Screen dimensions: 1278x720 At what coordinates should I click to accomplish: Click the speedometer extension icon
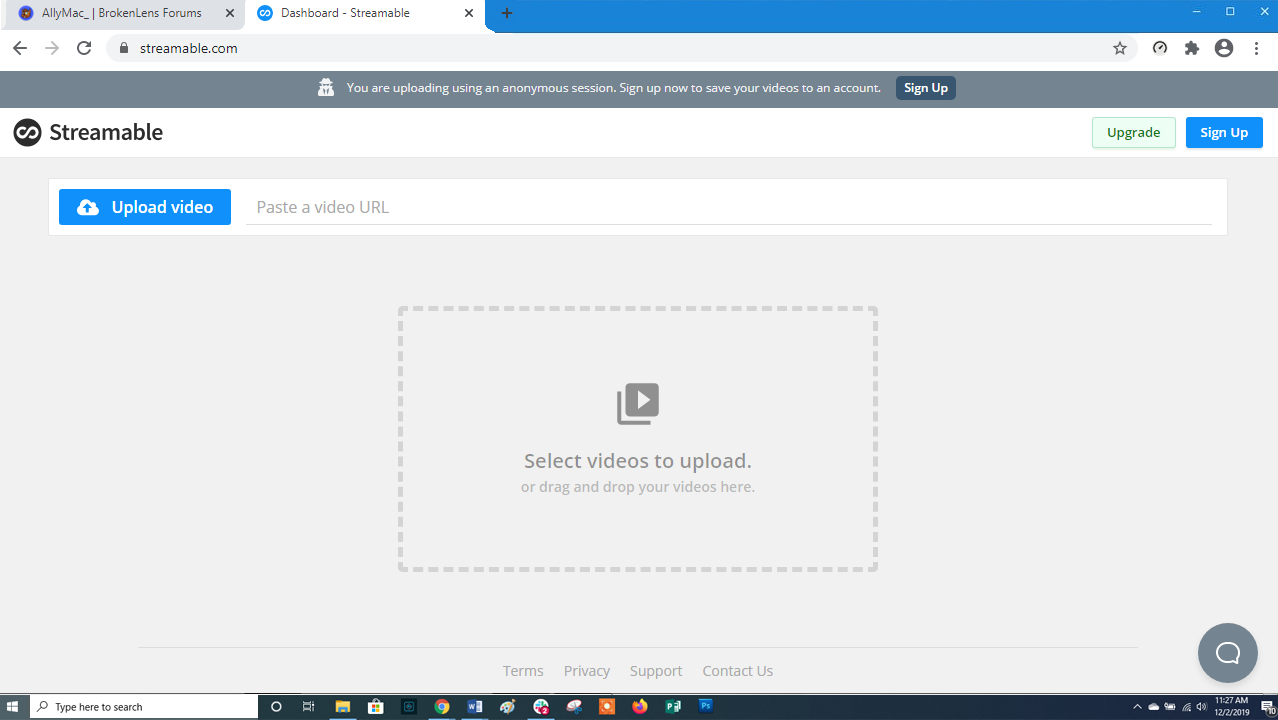[x=1160, y=48]
